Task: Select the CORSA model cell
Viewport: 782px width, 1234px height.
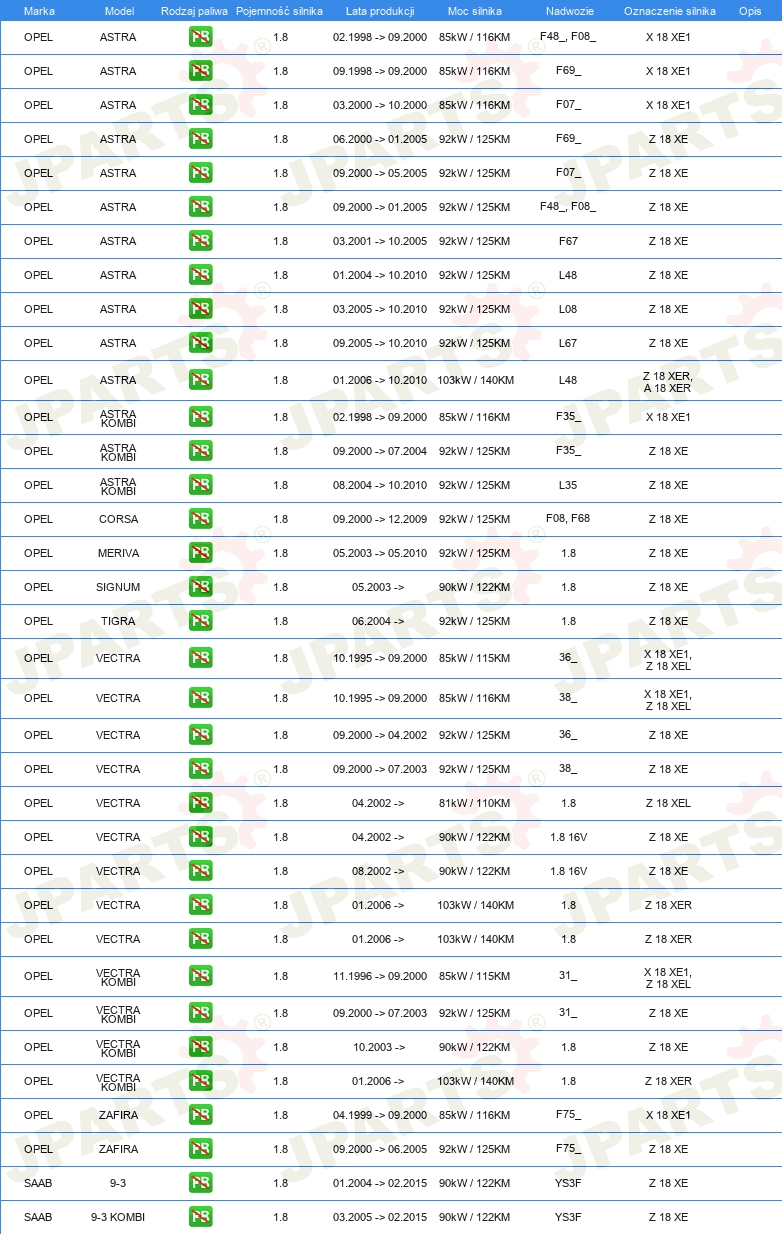Action: (x=118, y=519)
